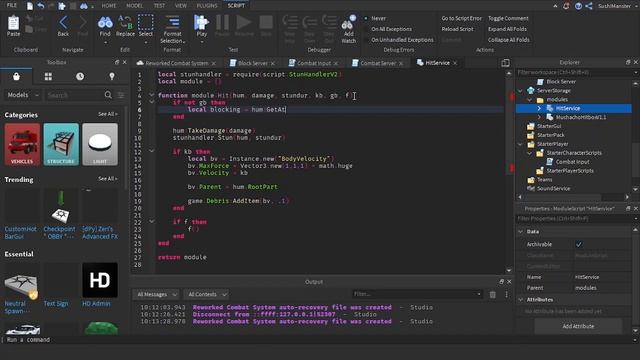Click the undo arrow in quick access bar
640x360 pixels.
pos(40,6)
